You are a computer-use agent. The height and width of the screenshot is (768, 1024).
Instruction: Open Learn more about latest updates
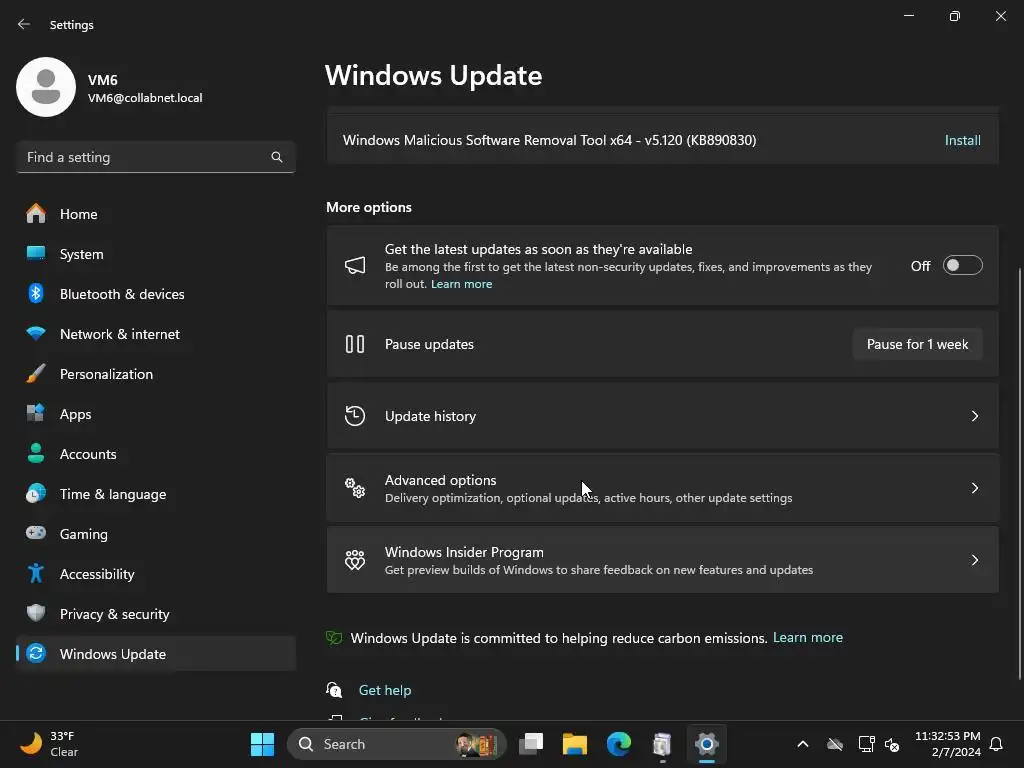[x=461, y=284]
